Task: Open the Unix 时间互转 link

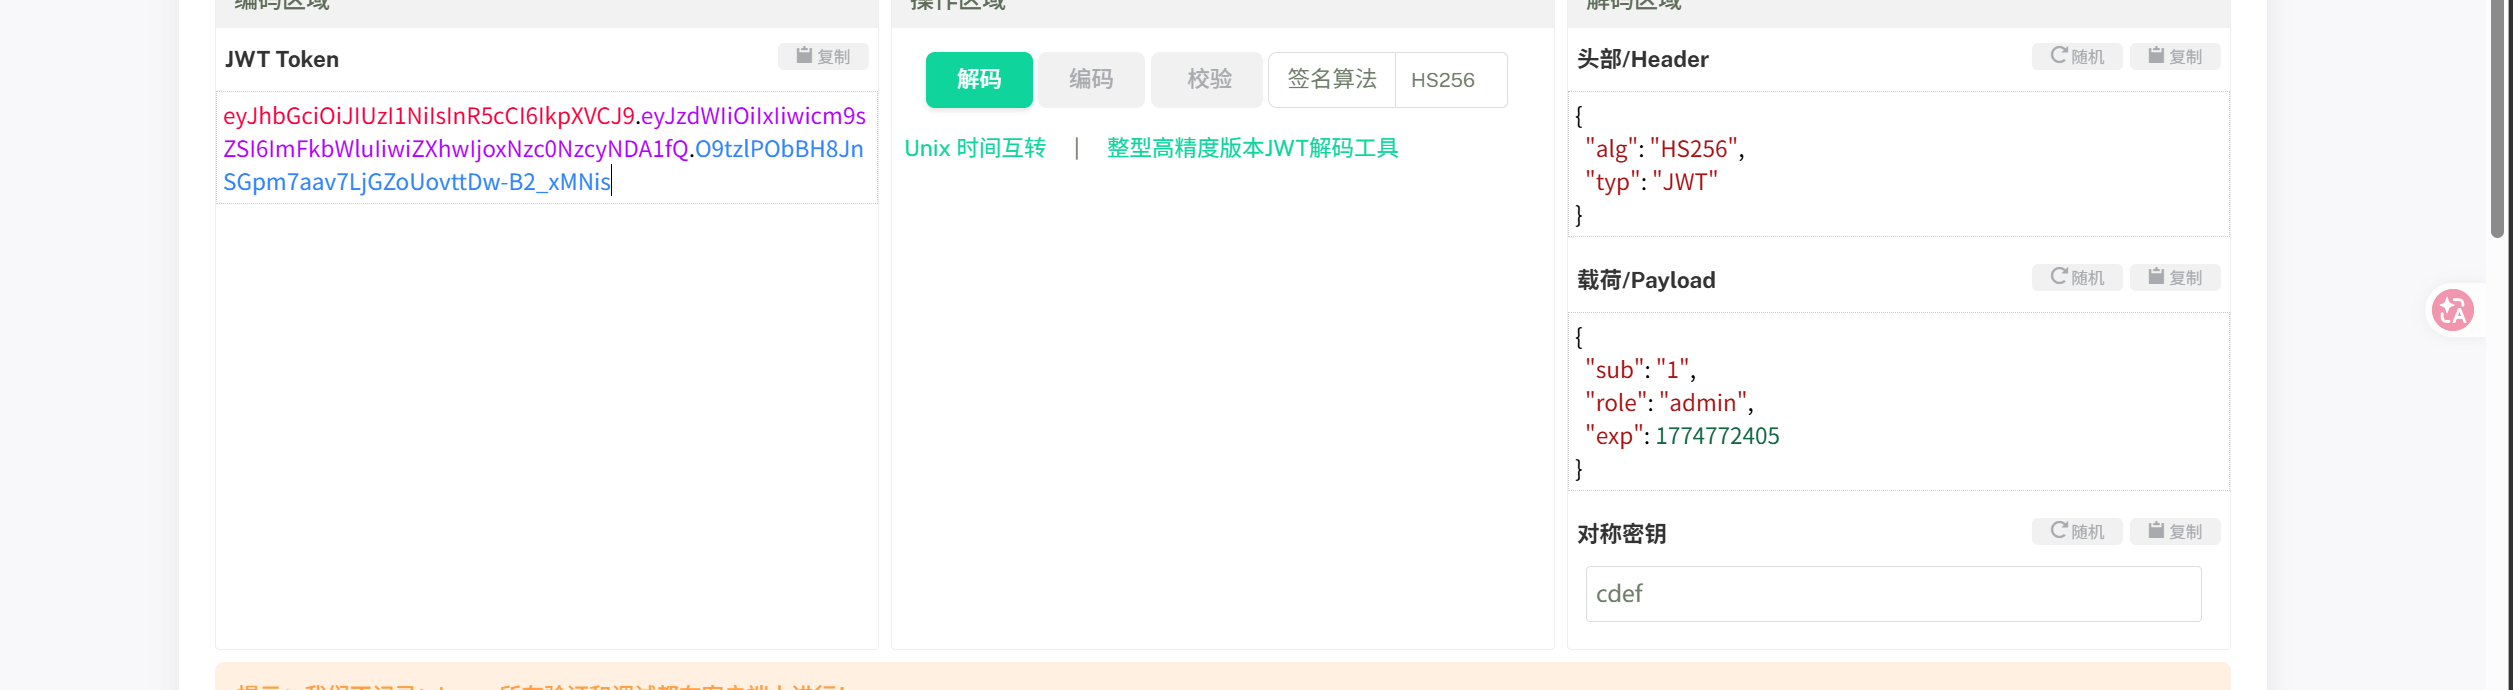Action: click(x=974, y=149)
